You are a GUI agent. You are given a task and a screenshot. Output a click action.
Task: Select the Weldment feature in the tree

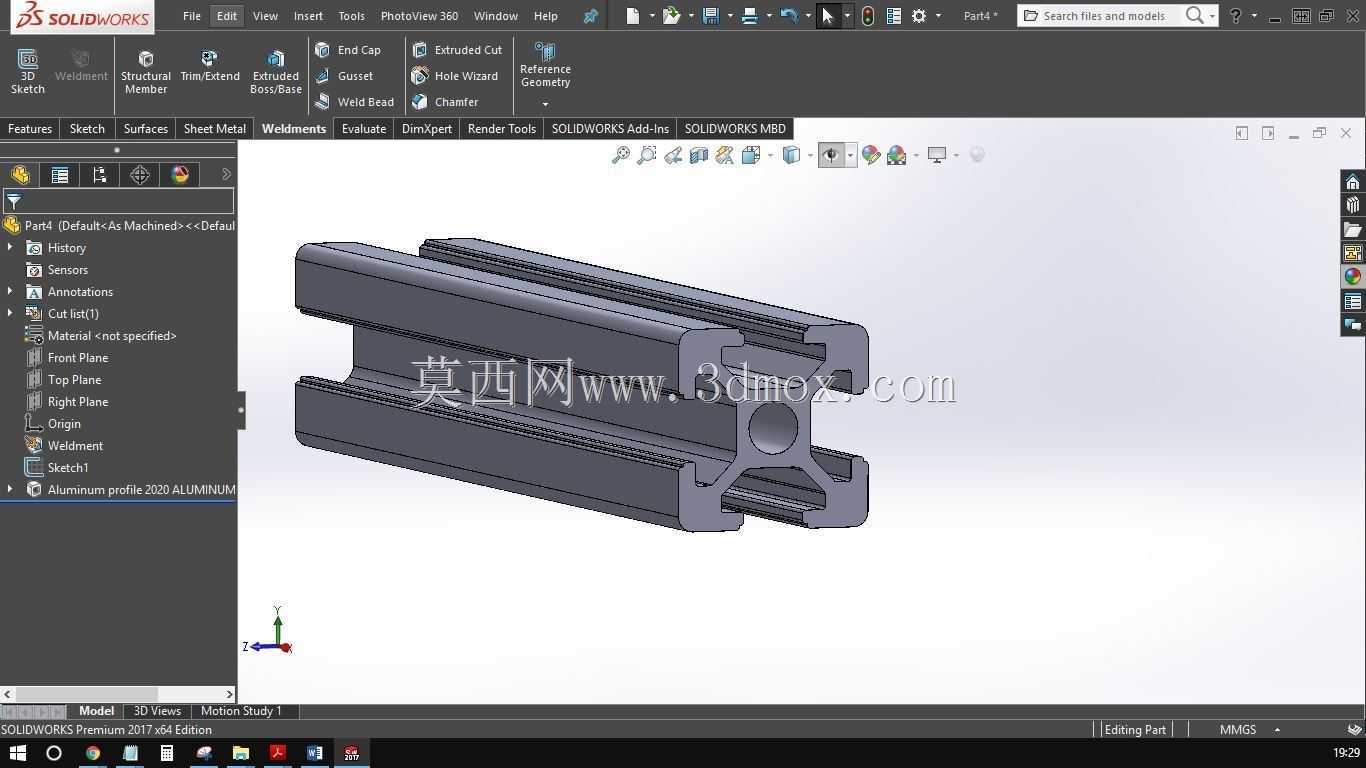75,446
